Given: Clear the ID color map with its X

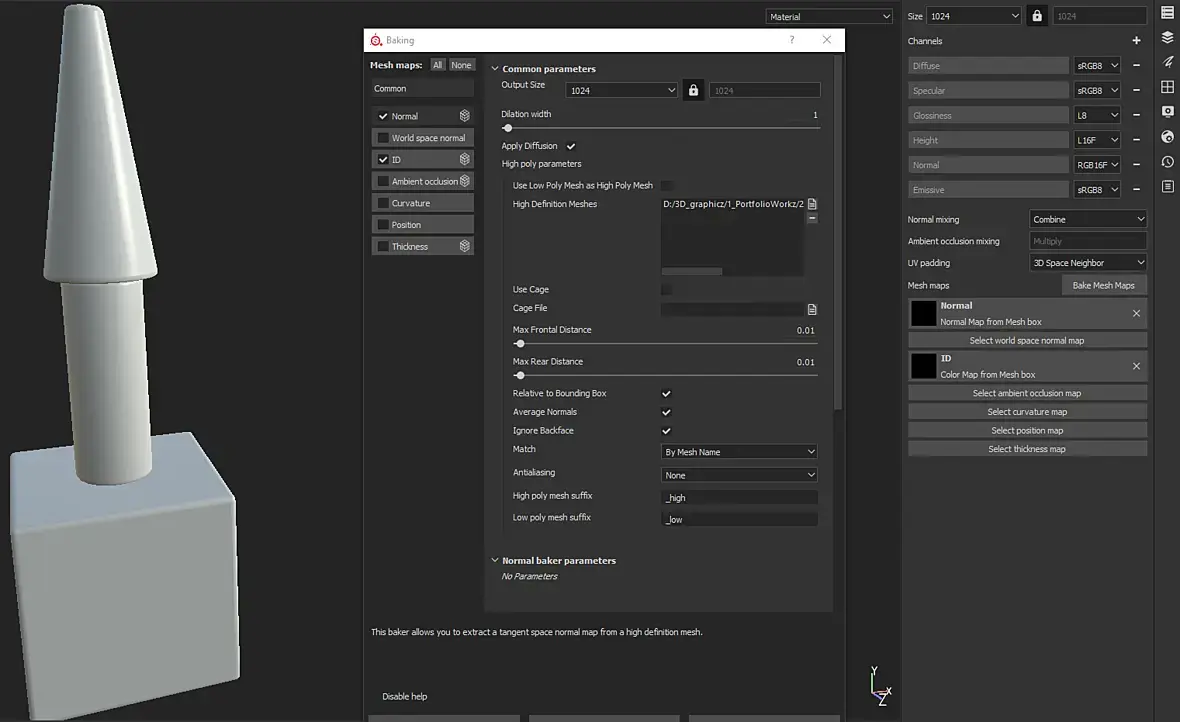Looking at the screenshot, I should pyautogui.click(x=1136, y=366).
